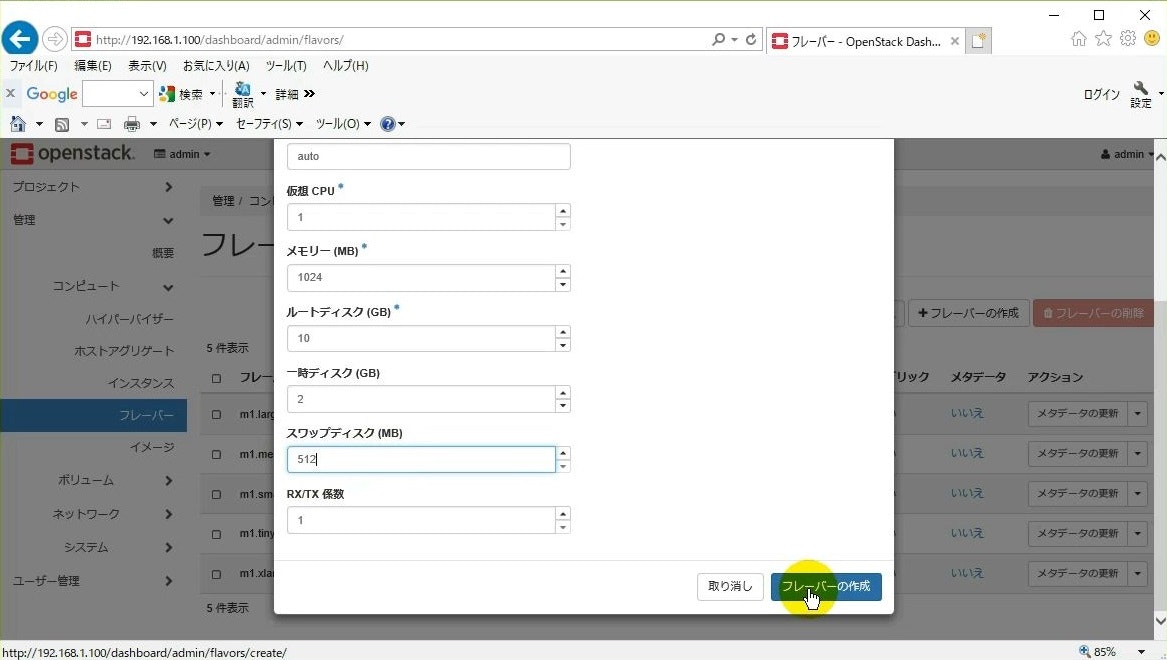Viewport: 1167px width, 660px height.
Task: Open the 85% zoom level dropdown
Action: pyautogui.click(x=1141, y=652)
